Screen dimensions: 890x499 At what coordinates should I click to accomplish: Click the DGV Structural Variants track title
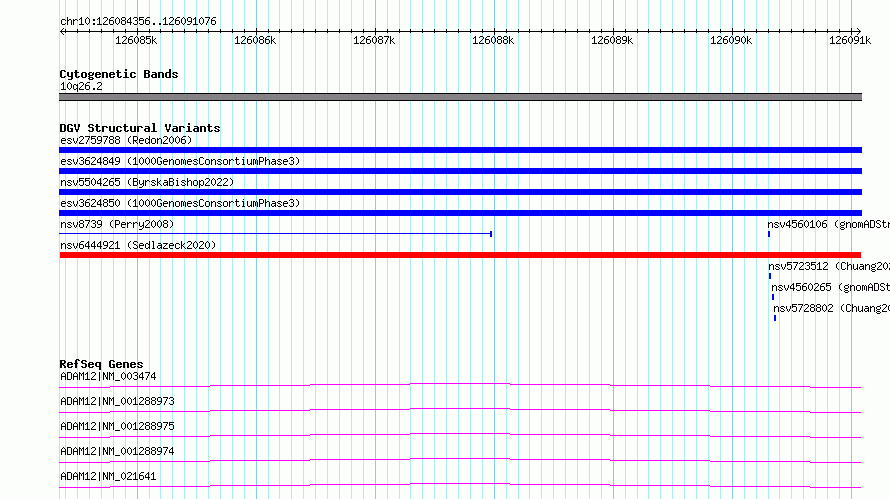click(140, 128)
